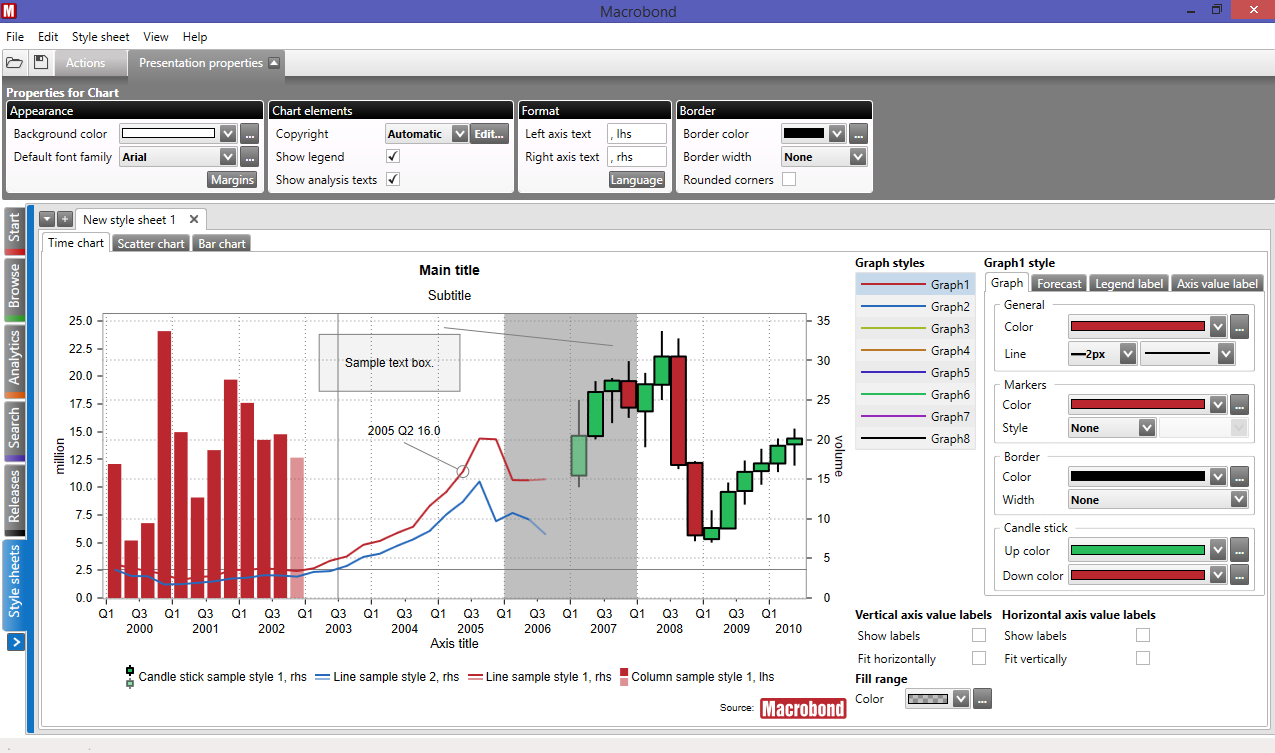Select Graph2 in Graph styles list

coord(915,307)
